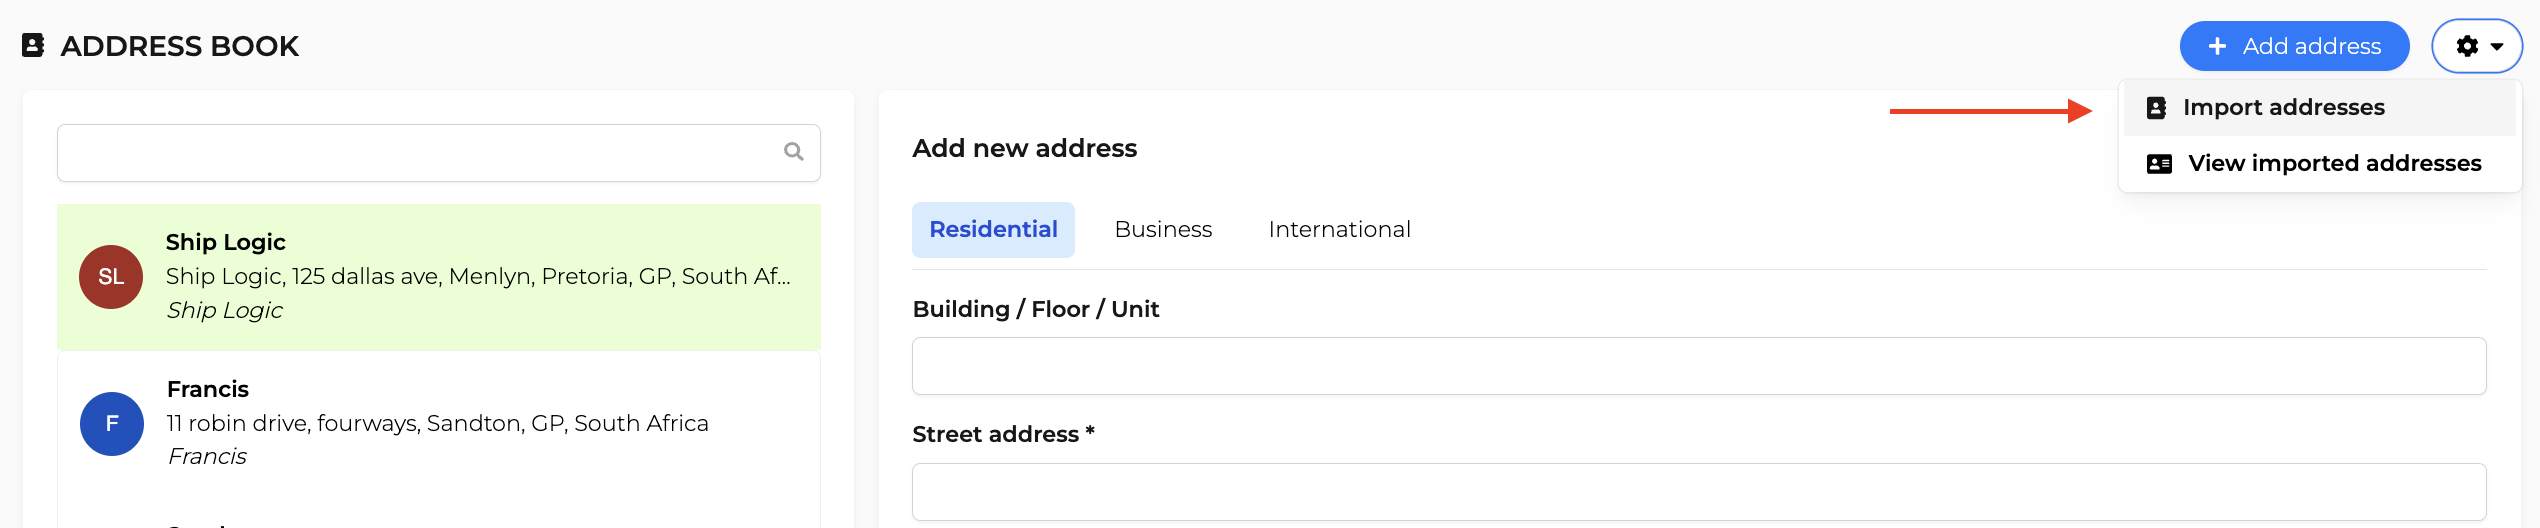Screen dimensions: 2540x528
Task: Click the Building / Floor / Unit field
Action: pyautogui.click(x=1699, y=366)
